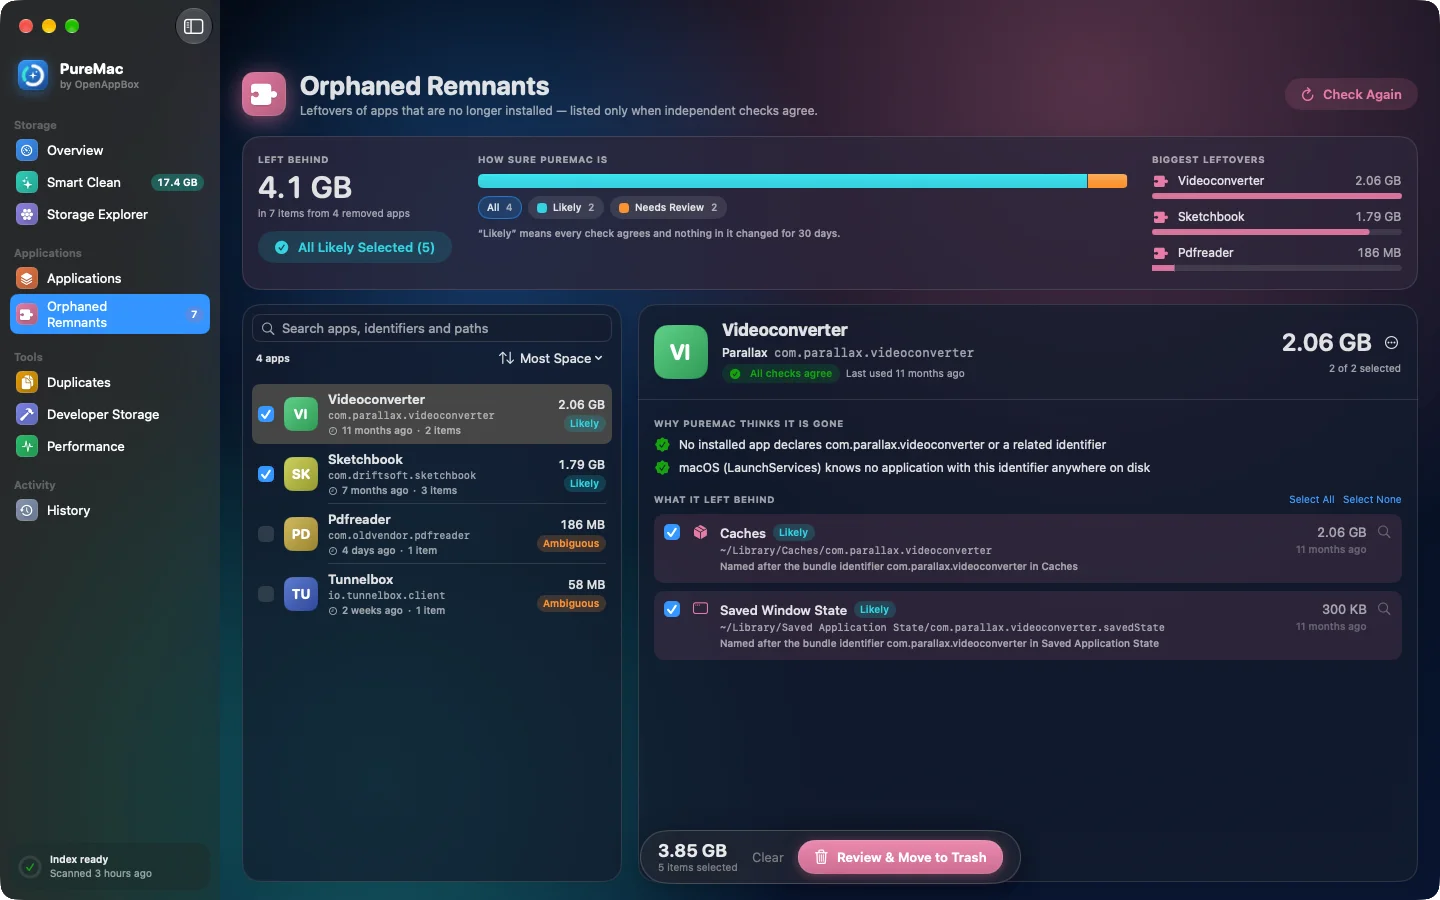The width and height of the screenshot is (1440, 900).
Task: Reveal Caches item with magnifier icon
Action: coord(1384,532)
